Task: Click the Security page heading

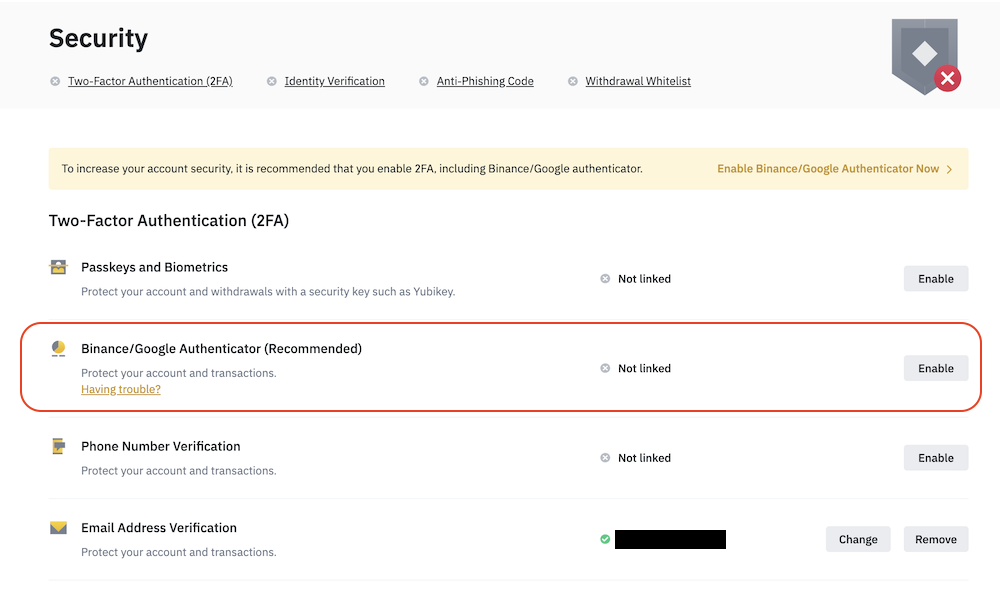Action: (x=98, y=38)
